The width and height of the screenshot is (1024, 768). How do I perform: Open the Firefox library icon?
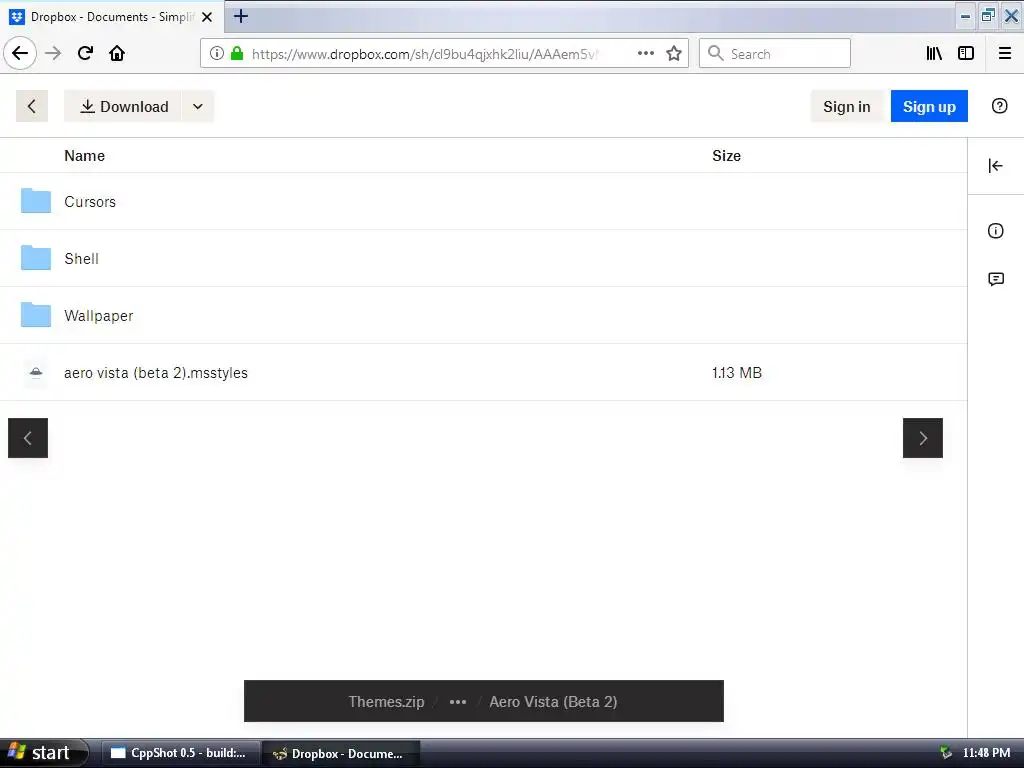934,54
